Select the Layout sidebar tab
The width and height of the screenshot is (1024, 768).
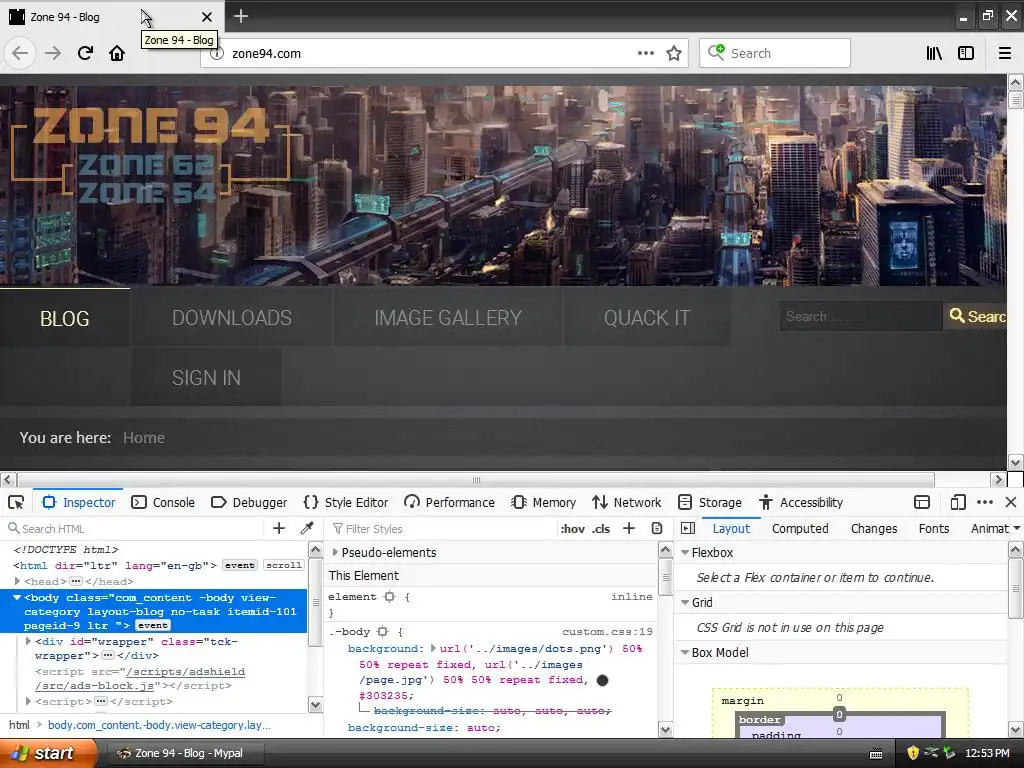pos(731,528)
